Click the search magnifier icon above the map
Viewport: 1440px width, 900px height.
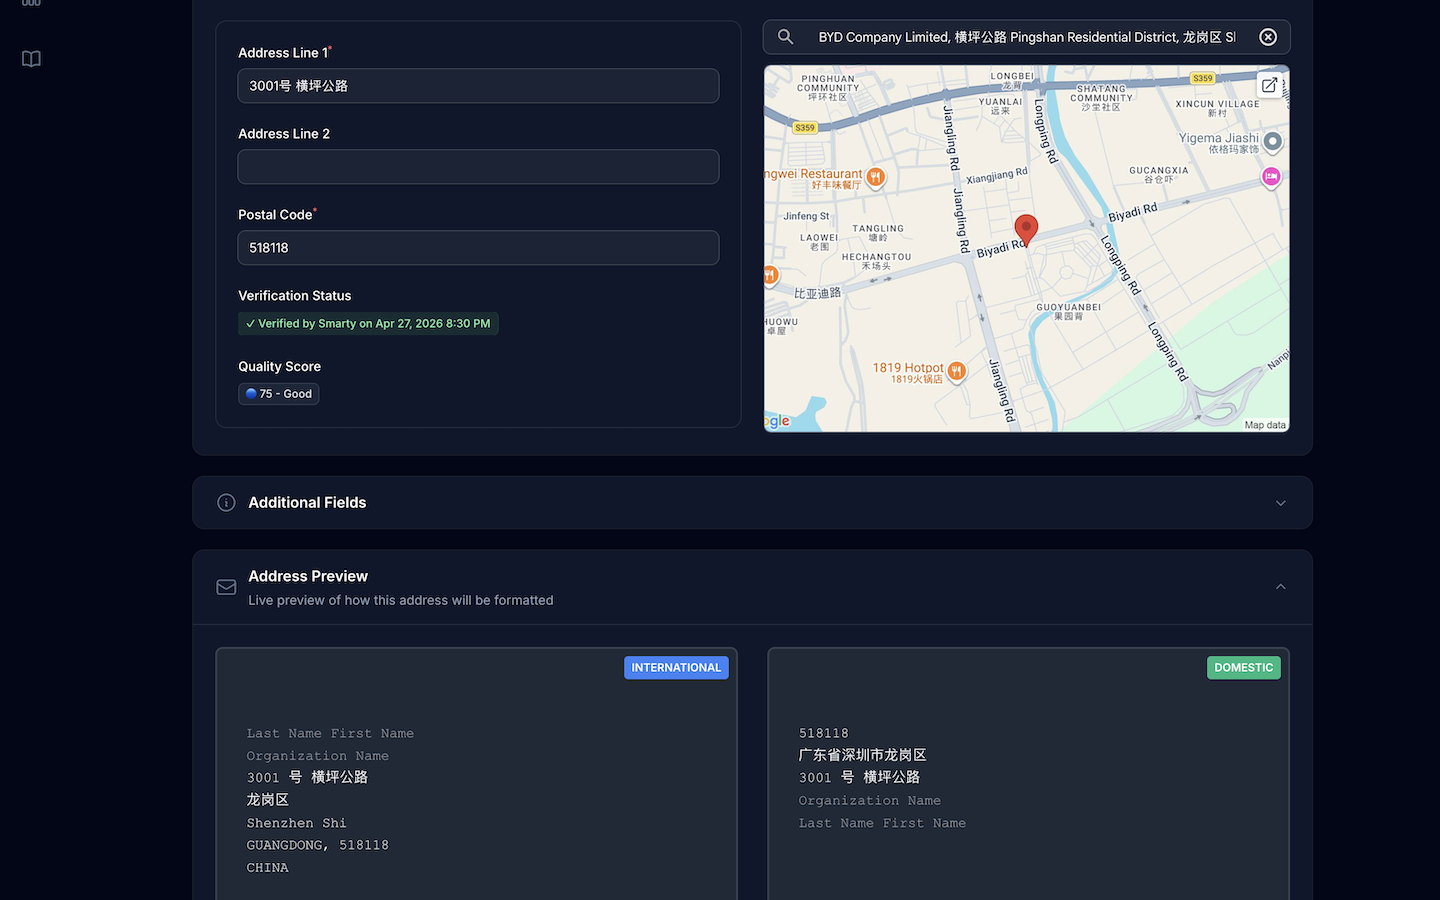click(786, 37)
